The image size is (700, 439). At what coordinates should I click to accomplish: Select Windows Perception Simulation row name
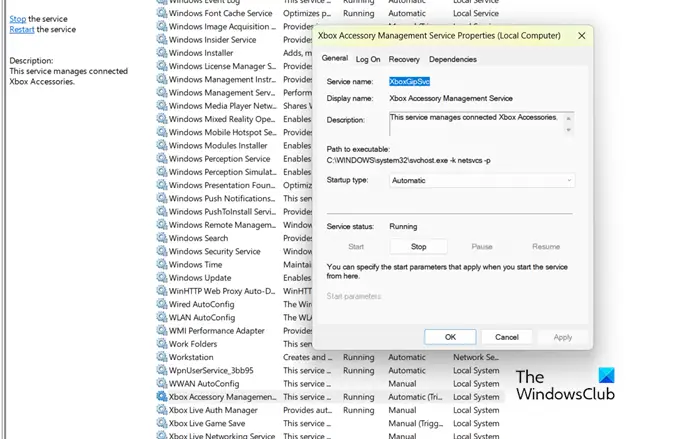(223, 172)
